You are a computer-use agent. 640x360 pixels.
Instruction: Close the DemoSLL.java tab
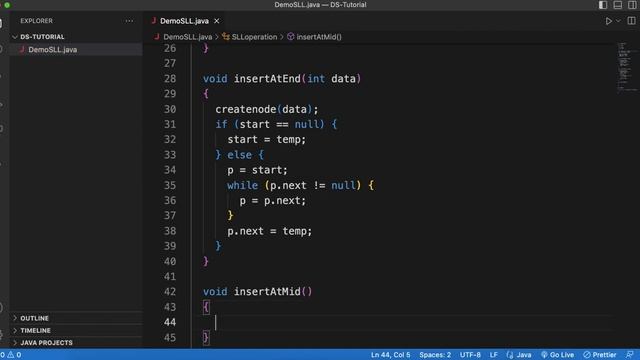tap(217, 21)
